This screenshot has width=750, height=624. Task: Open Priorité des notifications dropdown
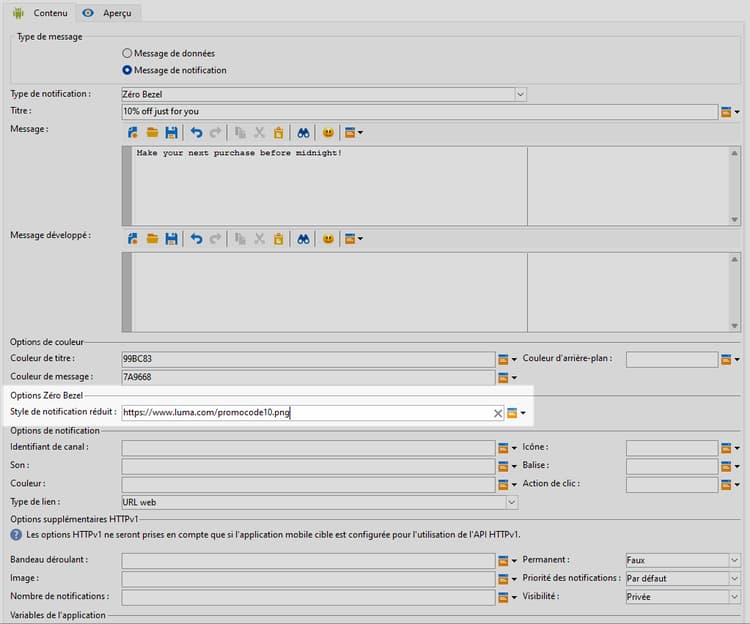(683, 579)
